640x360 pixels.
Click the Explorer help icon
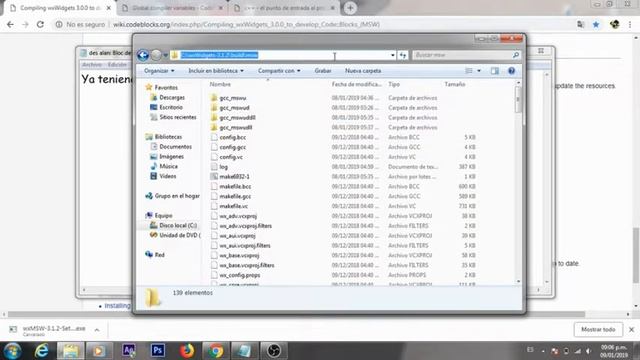pos(511,71)
